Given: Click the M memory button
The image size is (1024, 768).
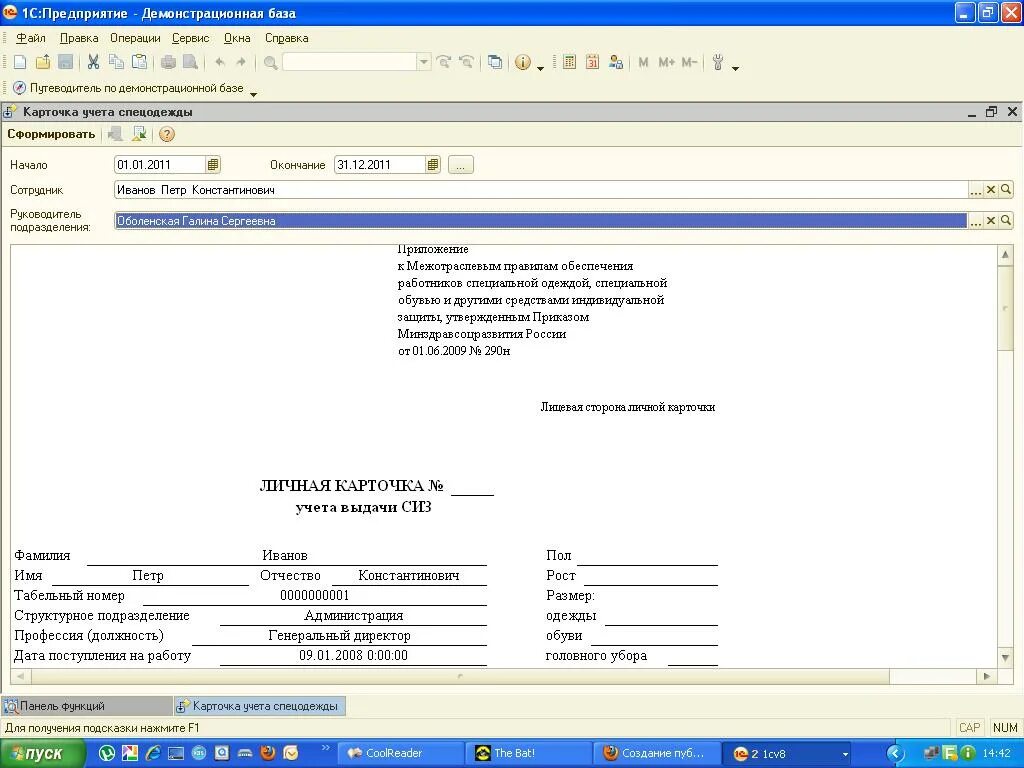Looking at the screenshot, I should [x=644, y=62].
